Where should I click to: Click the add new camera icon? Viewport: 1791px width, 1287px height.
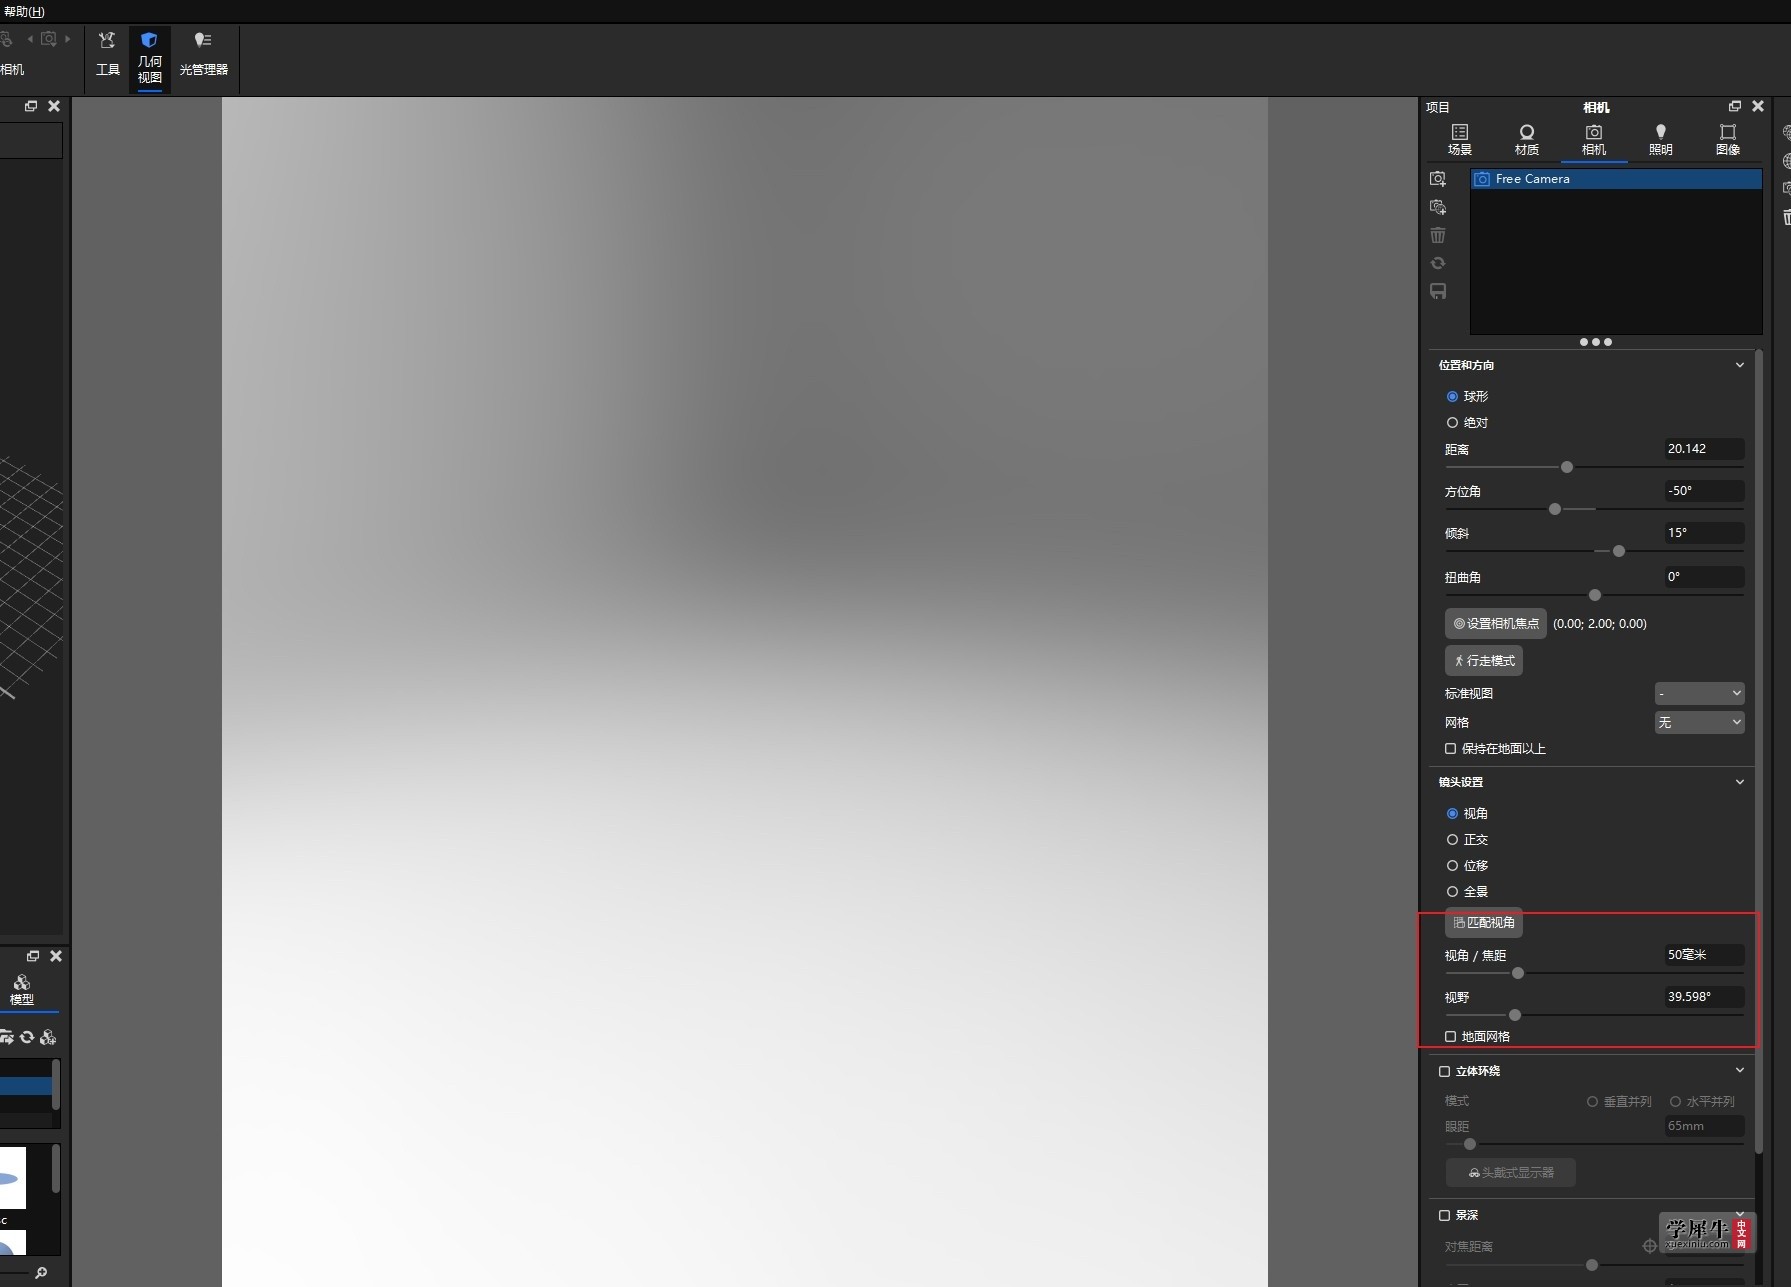point(1438,179)
